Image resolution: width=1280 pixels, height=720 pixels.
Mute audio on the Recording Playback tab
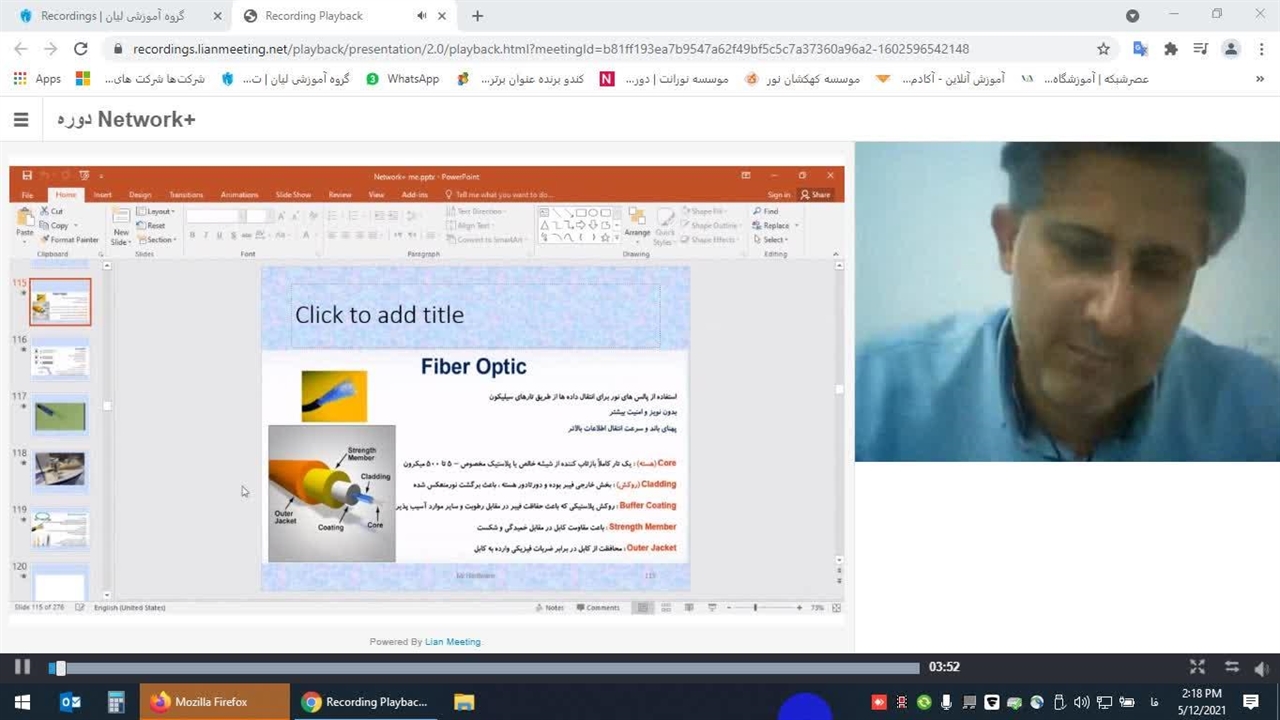tap(421, 16)
